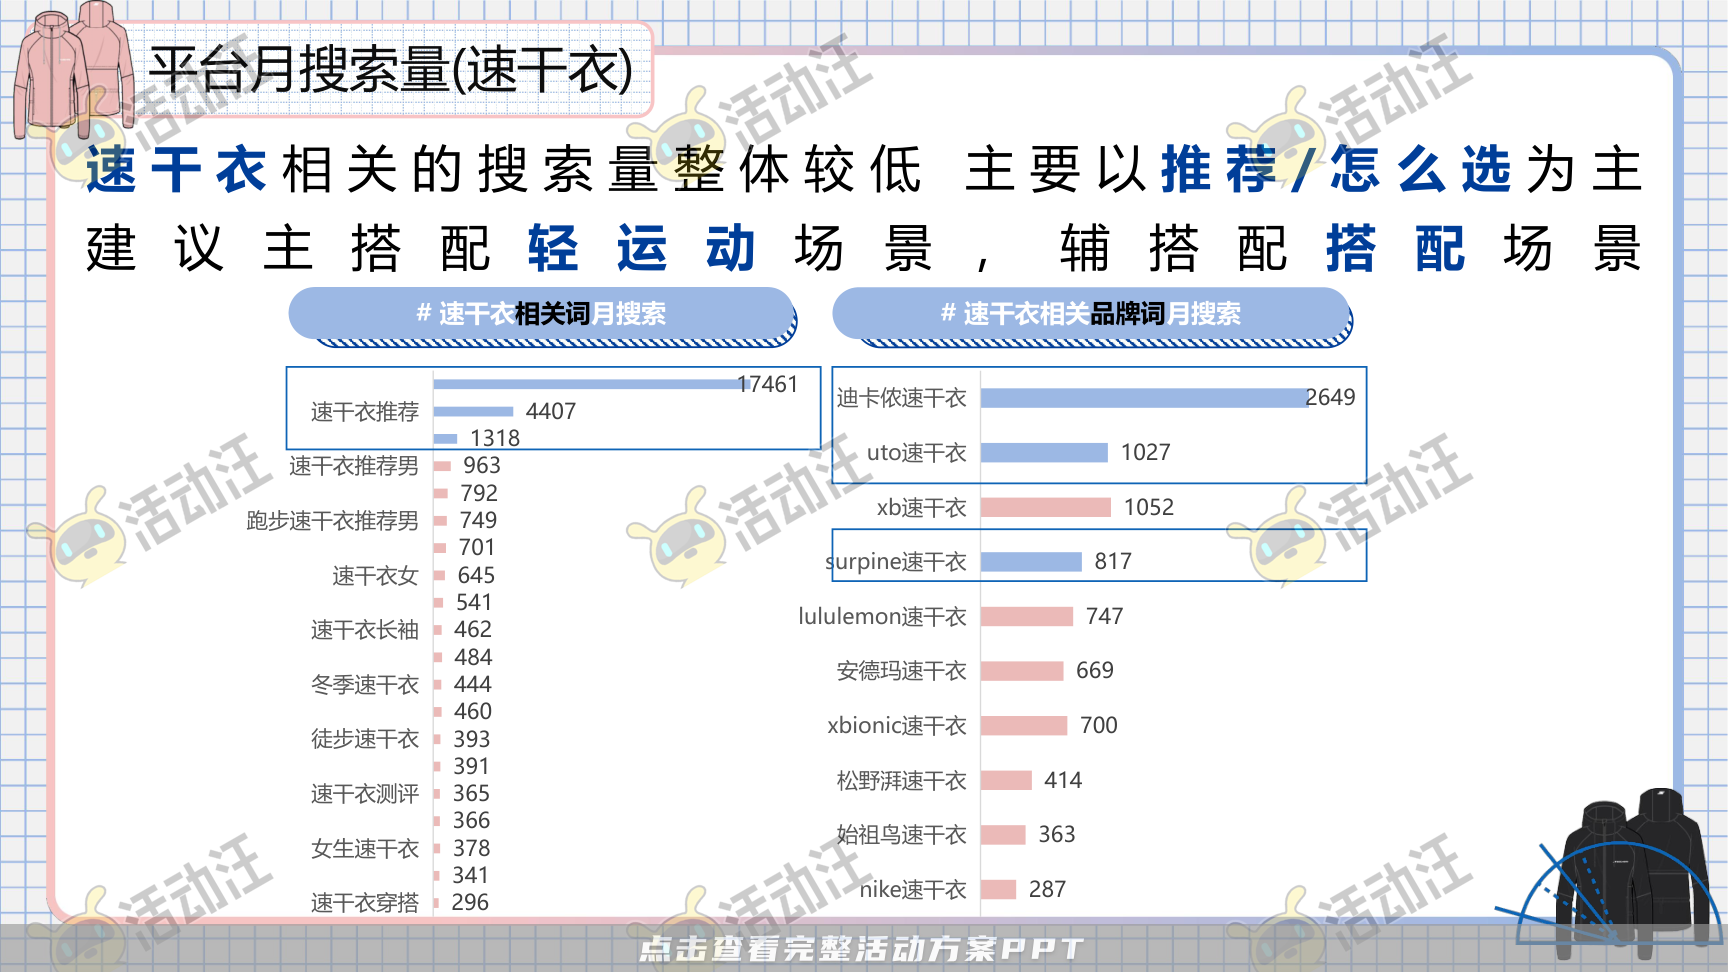Click the pink jacket illustration beside the title
This screenshot has height=972, width=1728.
[x=74, y=68]
